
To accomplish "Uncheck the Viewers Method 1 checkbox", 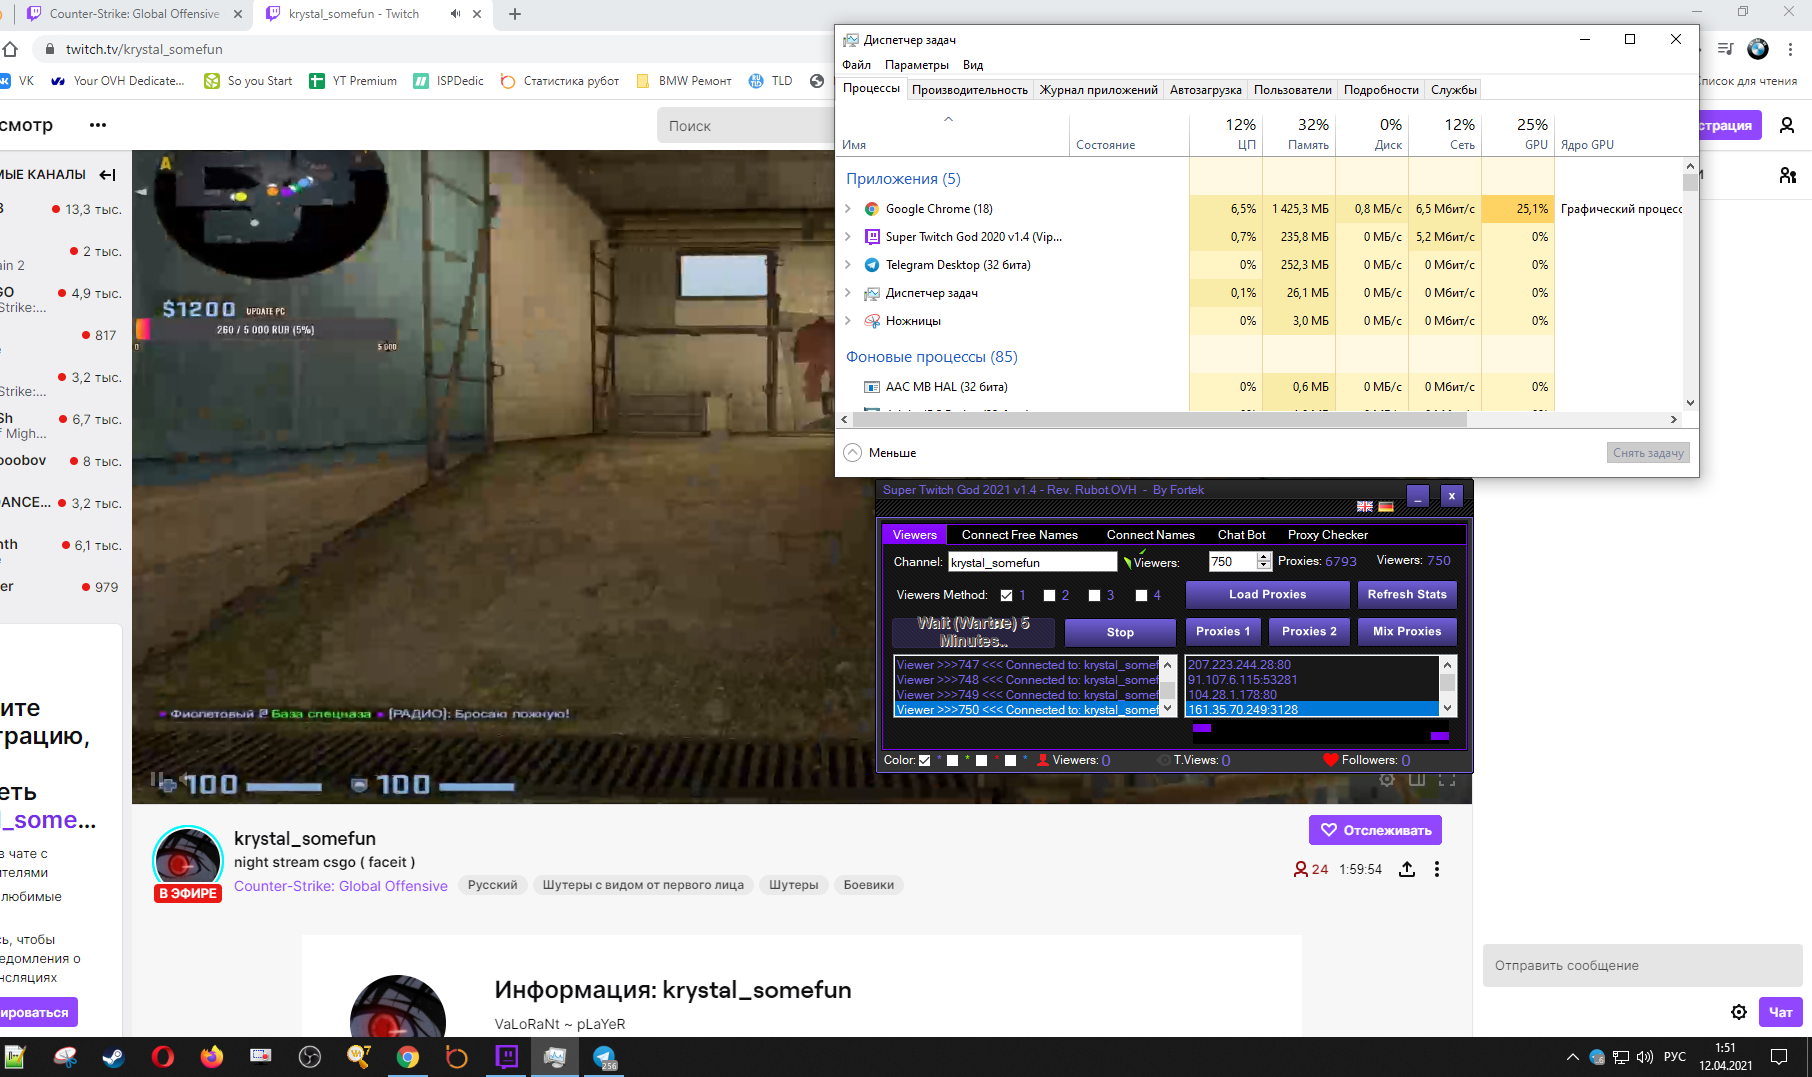I will (1007, 595).
